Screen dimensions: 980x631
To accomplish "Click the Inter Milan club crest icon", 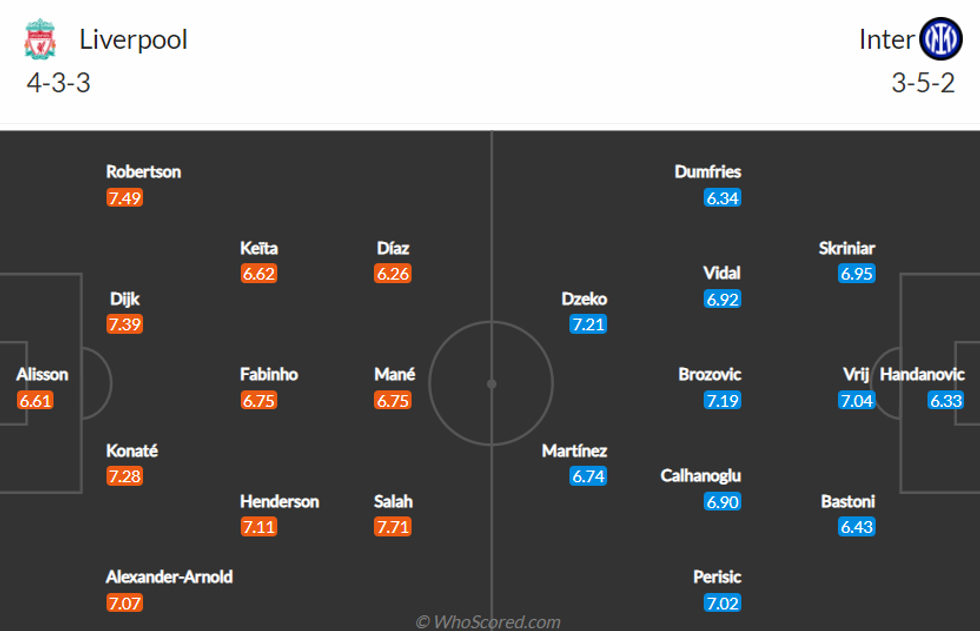I will [x=939, y=39].
